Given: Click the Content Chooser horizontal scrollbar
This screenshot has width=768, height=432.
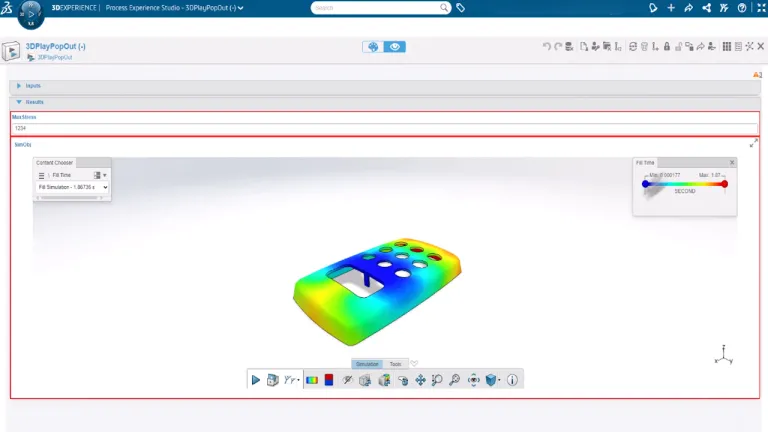Looking at the screenshot, I should coord(69,198).
